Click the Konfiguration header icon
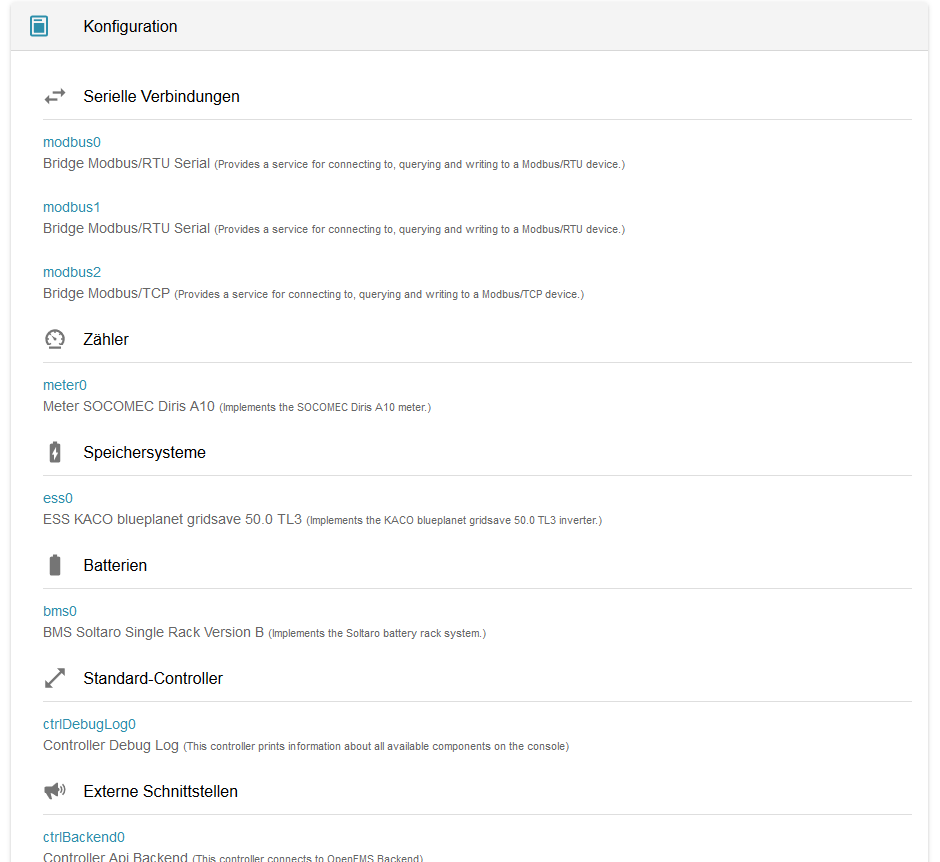The width and height of the screenshot is (940, 862). point(39,26)
